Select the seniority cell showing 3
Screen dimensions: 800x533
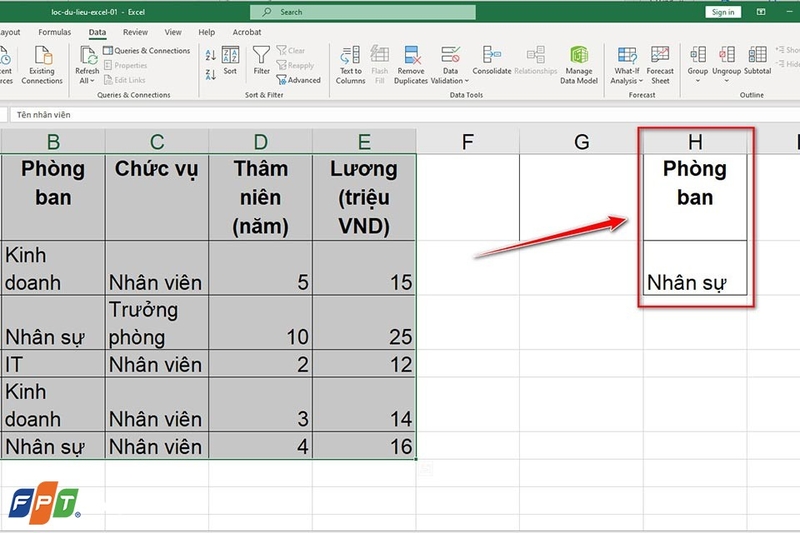point(260,405)
